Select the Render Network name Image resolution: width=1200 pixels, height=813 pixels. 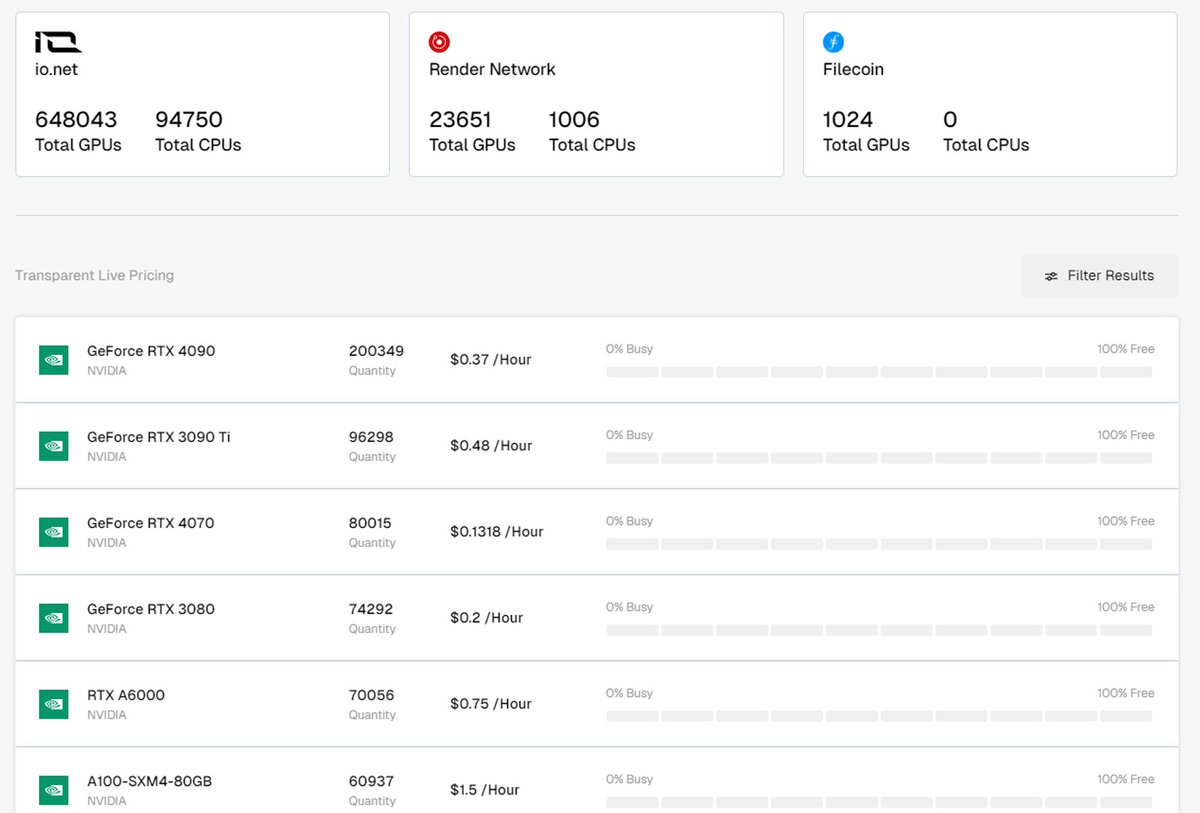(492, 69)
